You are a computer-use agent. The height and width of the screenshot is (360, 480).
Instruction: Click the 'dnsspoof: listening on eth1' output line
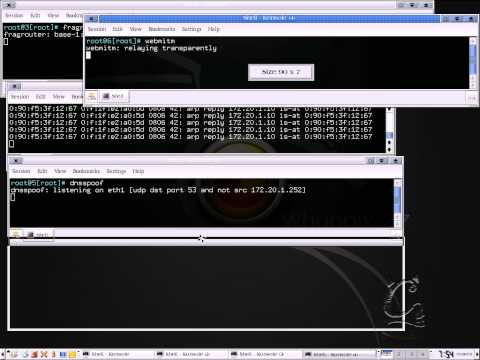tap(158, 190)
